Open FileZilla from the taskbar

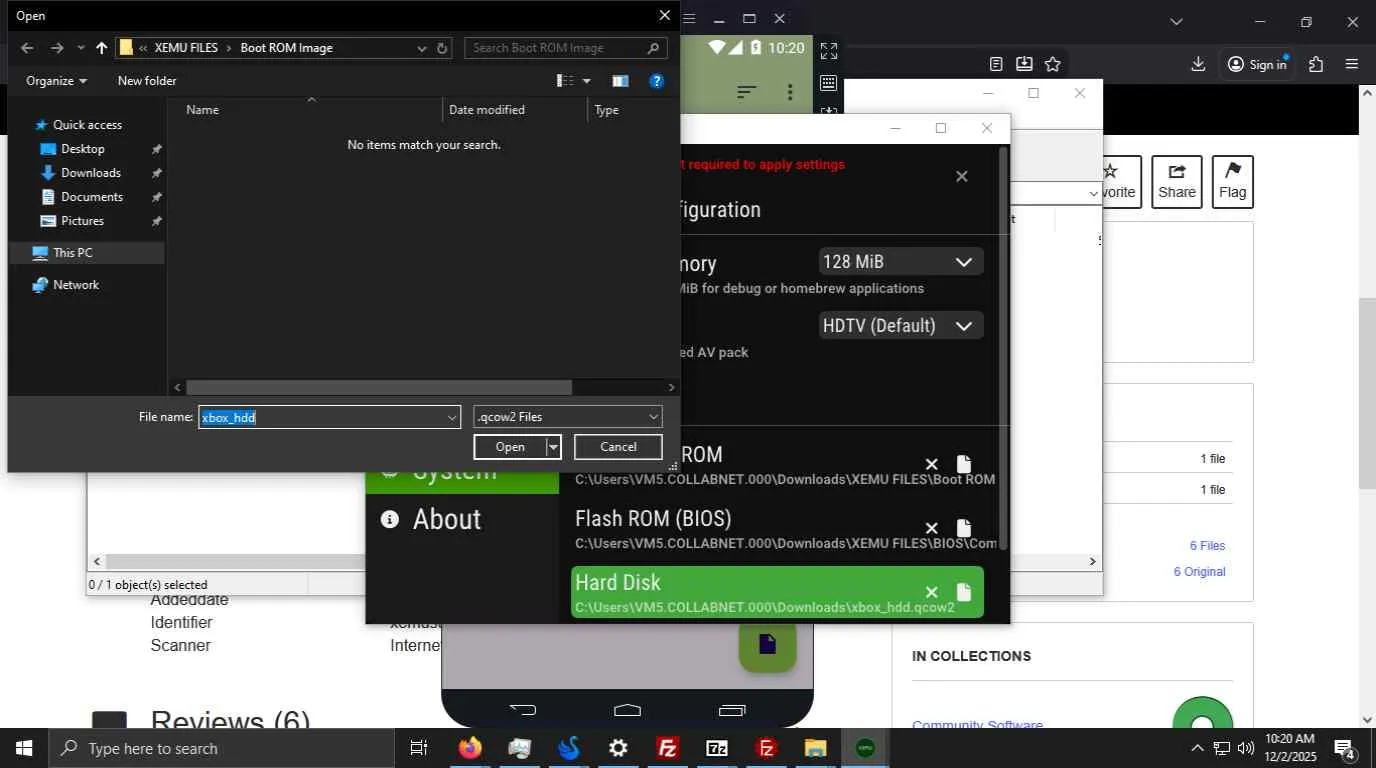click(x=668, y=748)
